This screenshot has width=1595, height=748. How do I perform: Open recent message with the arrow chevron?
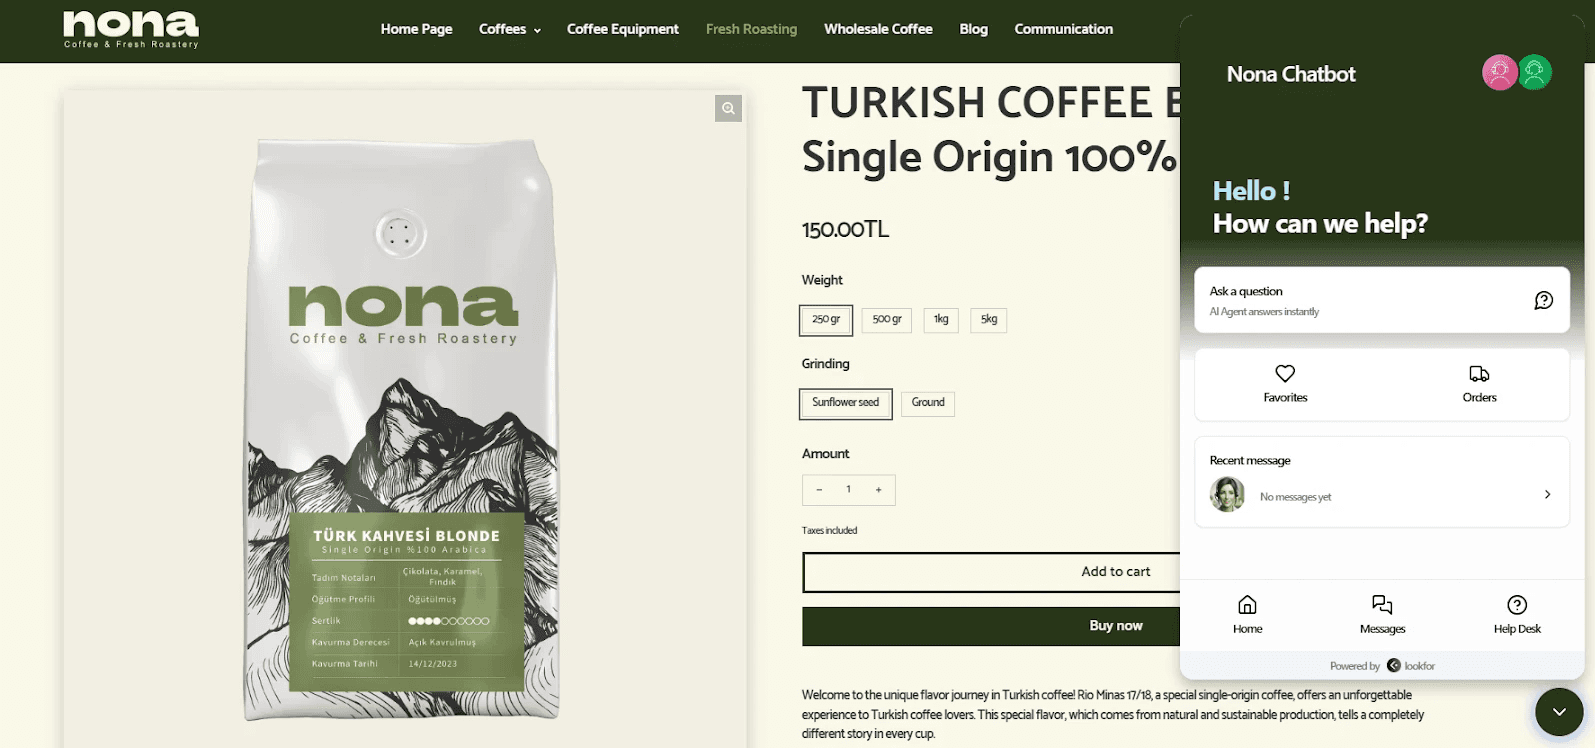[x=1547, y=494]
